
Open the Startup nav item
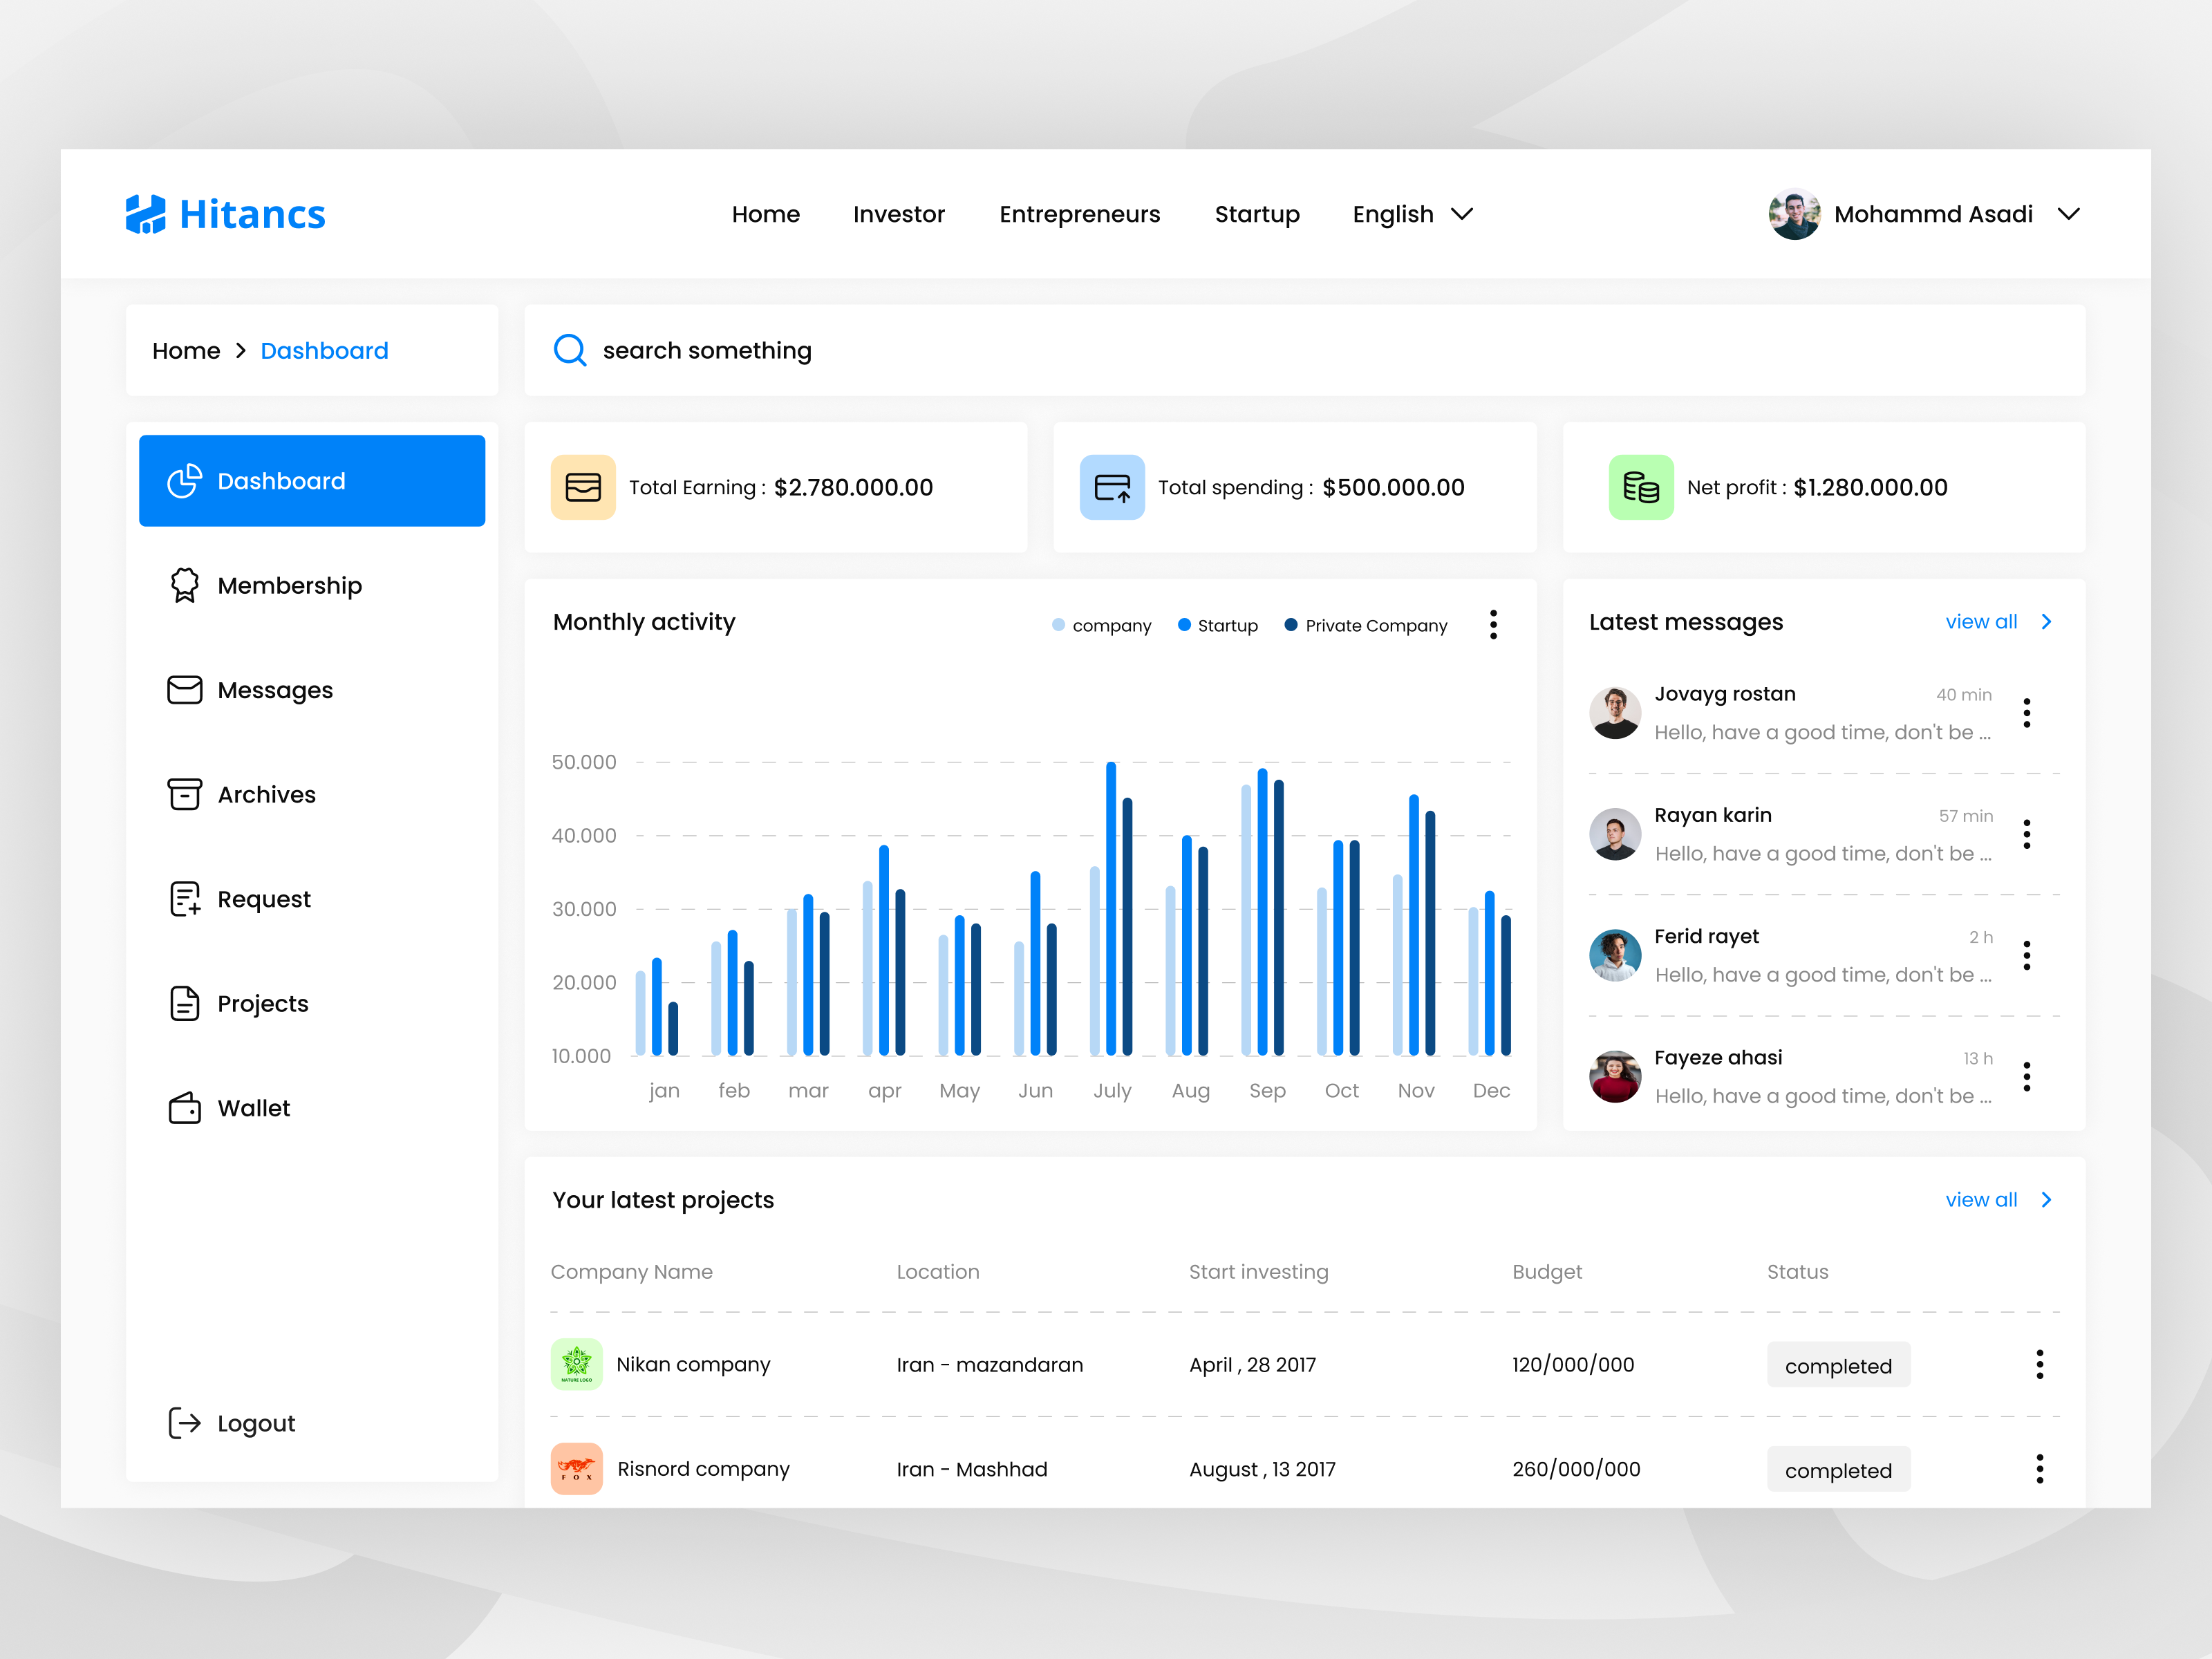tap(1257, 214)
